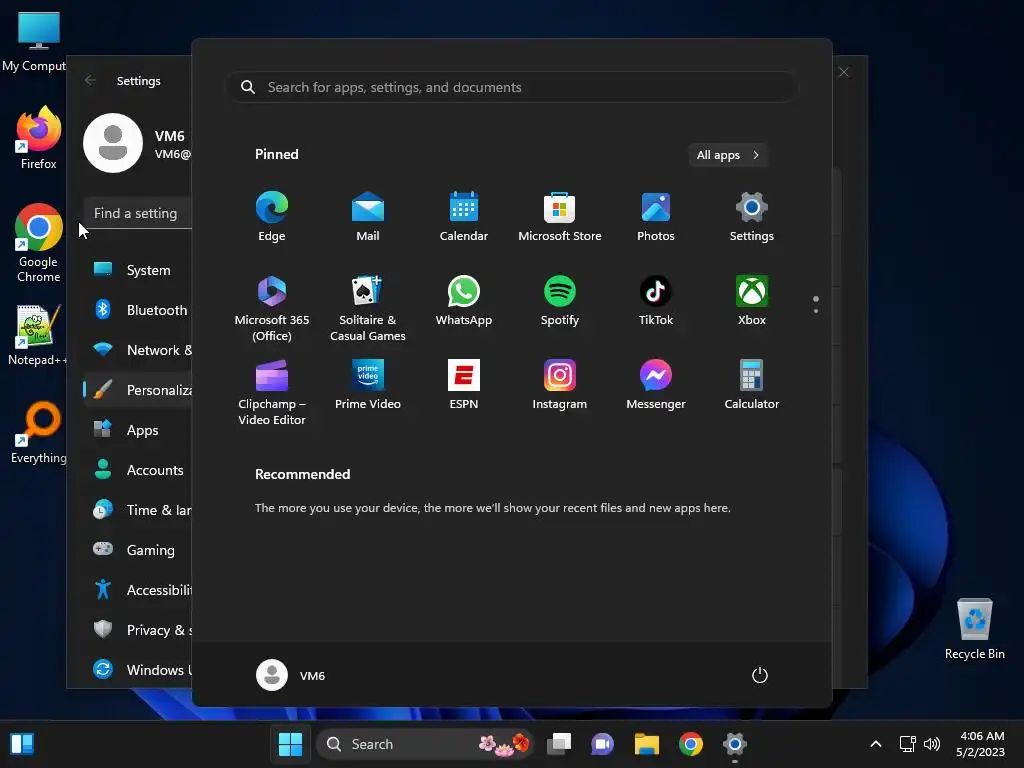Close the Settings window

pyautogui.click(x=844, y=72)
